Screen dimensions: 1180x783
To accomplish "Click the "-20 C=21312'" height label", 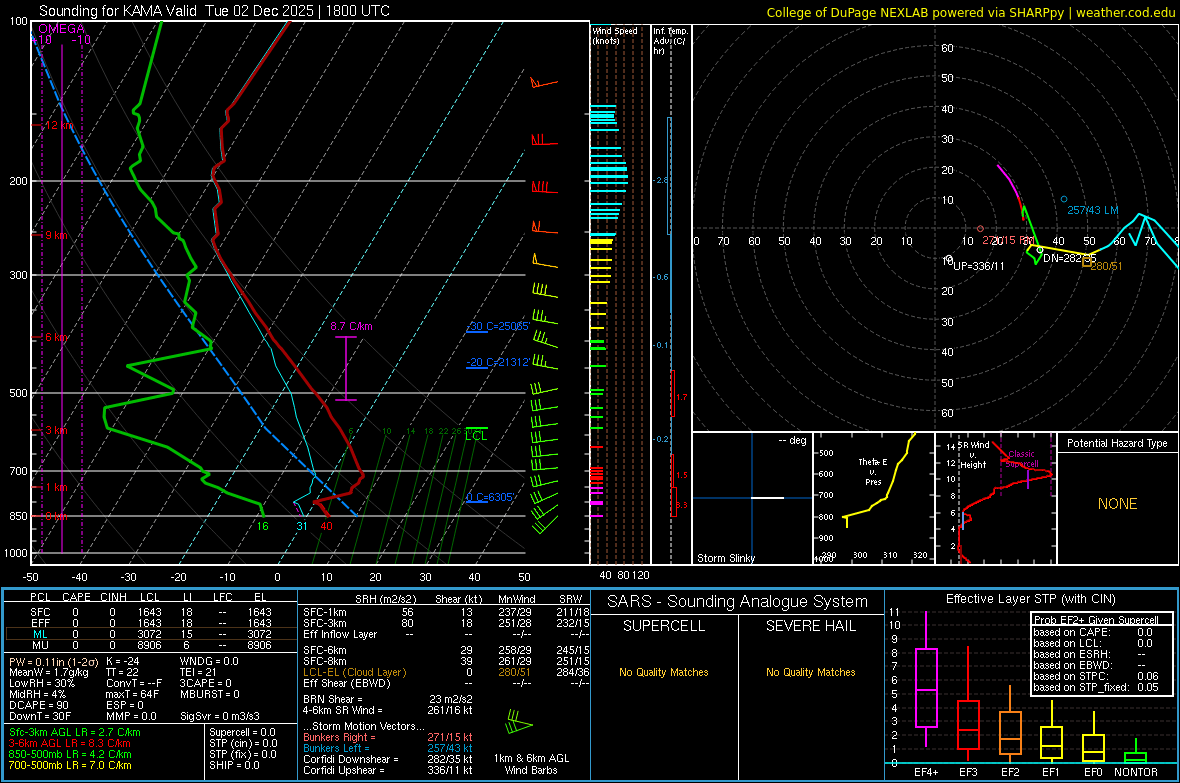I will tap(498, 362).
